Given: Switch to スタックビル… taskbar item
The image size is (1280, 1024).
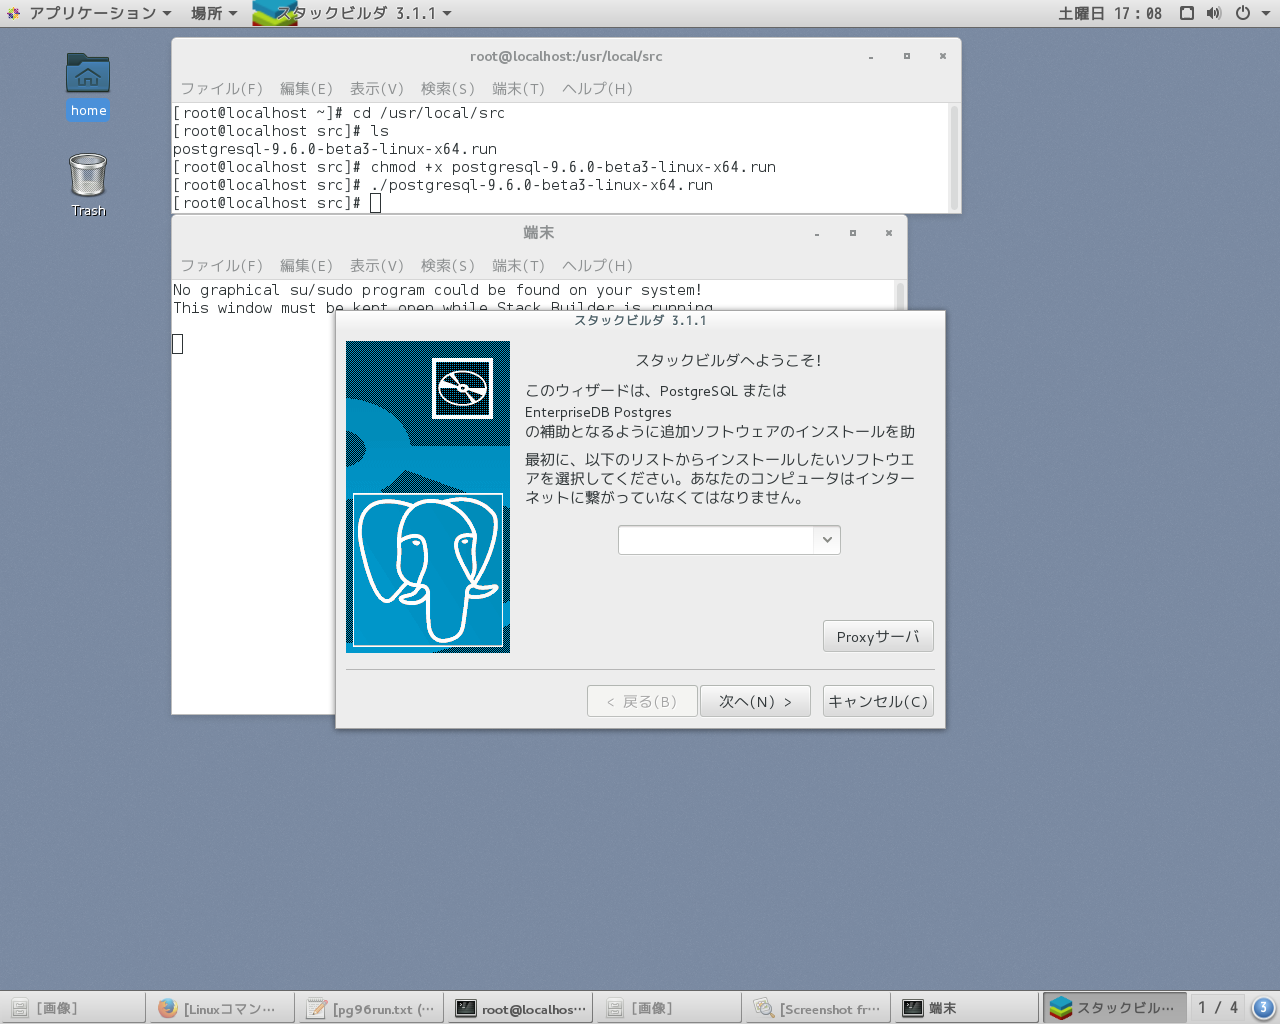Looking at the screenshot, I should pyautogui.click(x=1115, y=1008).
